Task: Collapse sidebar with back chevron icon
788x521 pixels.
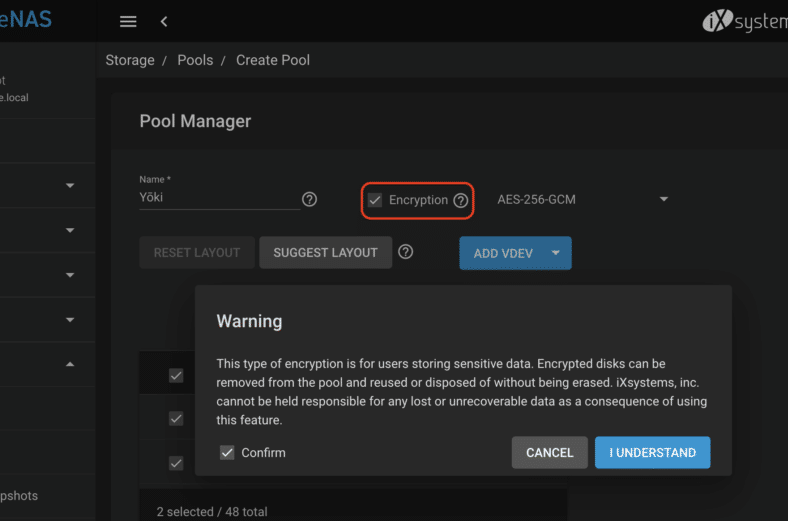Action: pyautogui.click(x=164, y=21)
